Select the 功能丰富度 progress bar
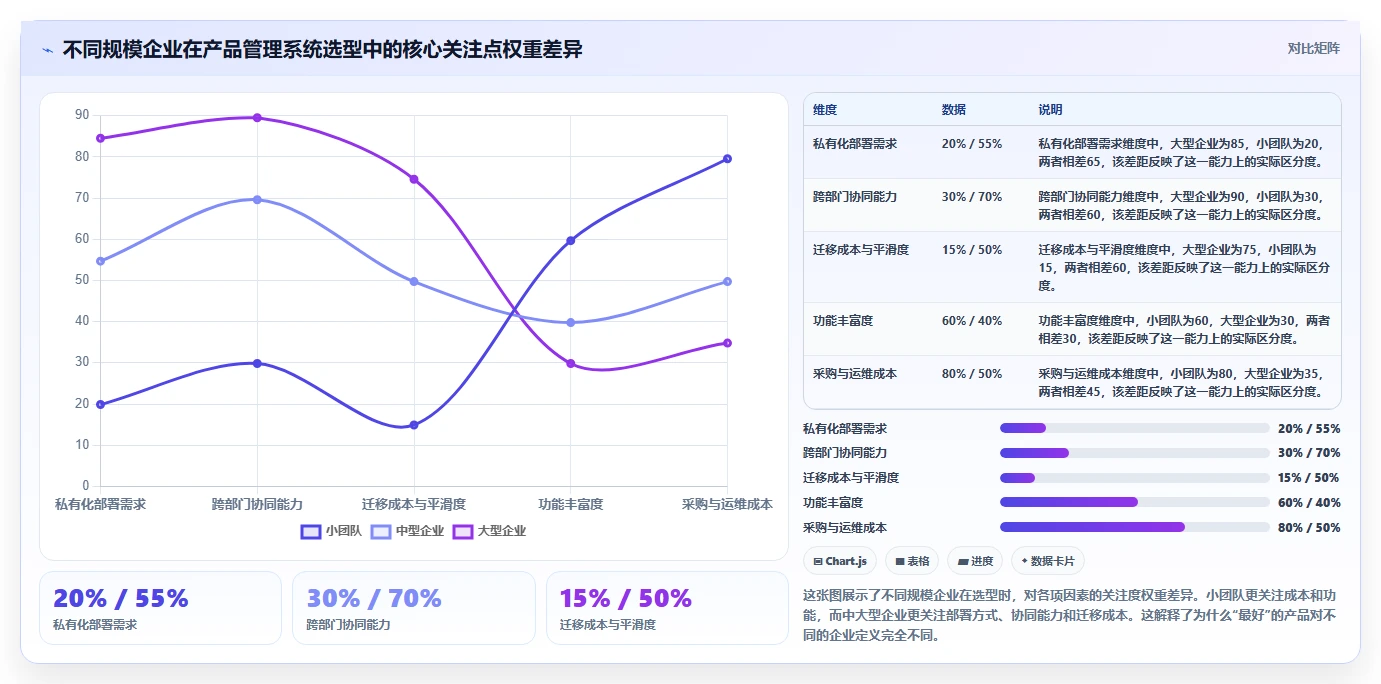 pyautogui.click(x=1135, y=502)
